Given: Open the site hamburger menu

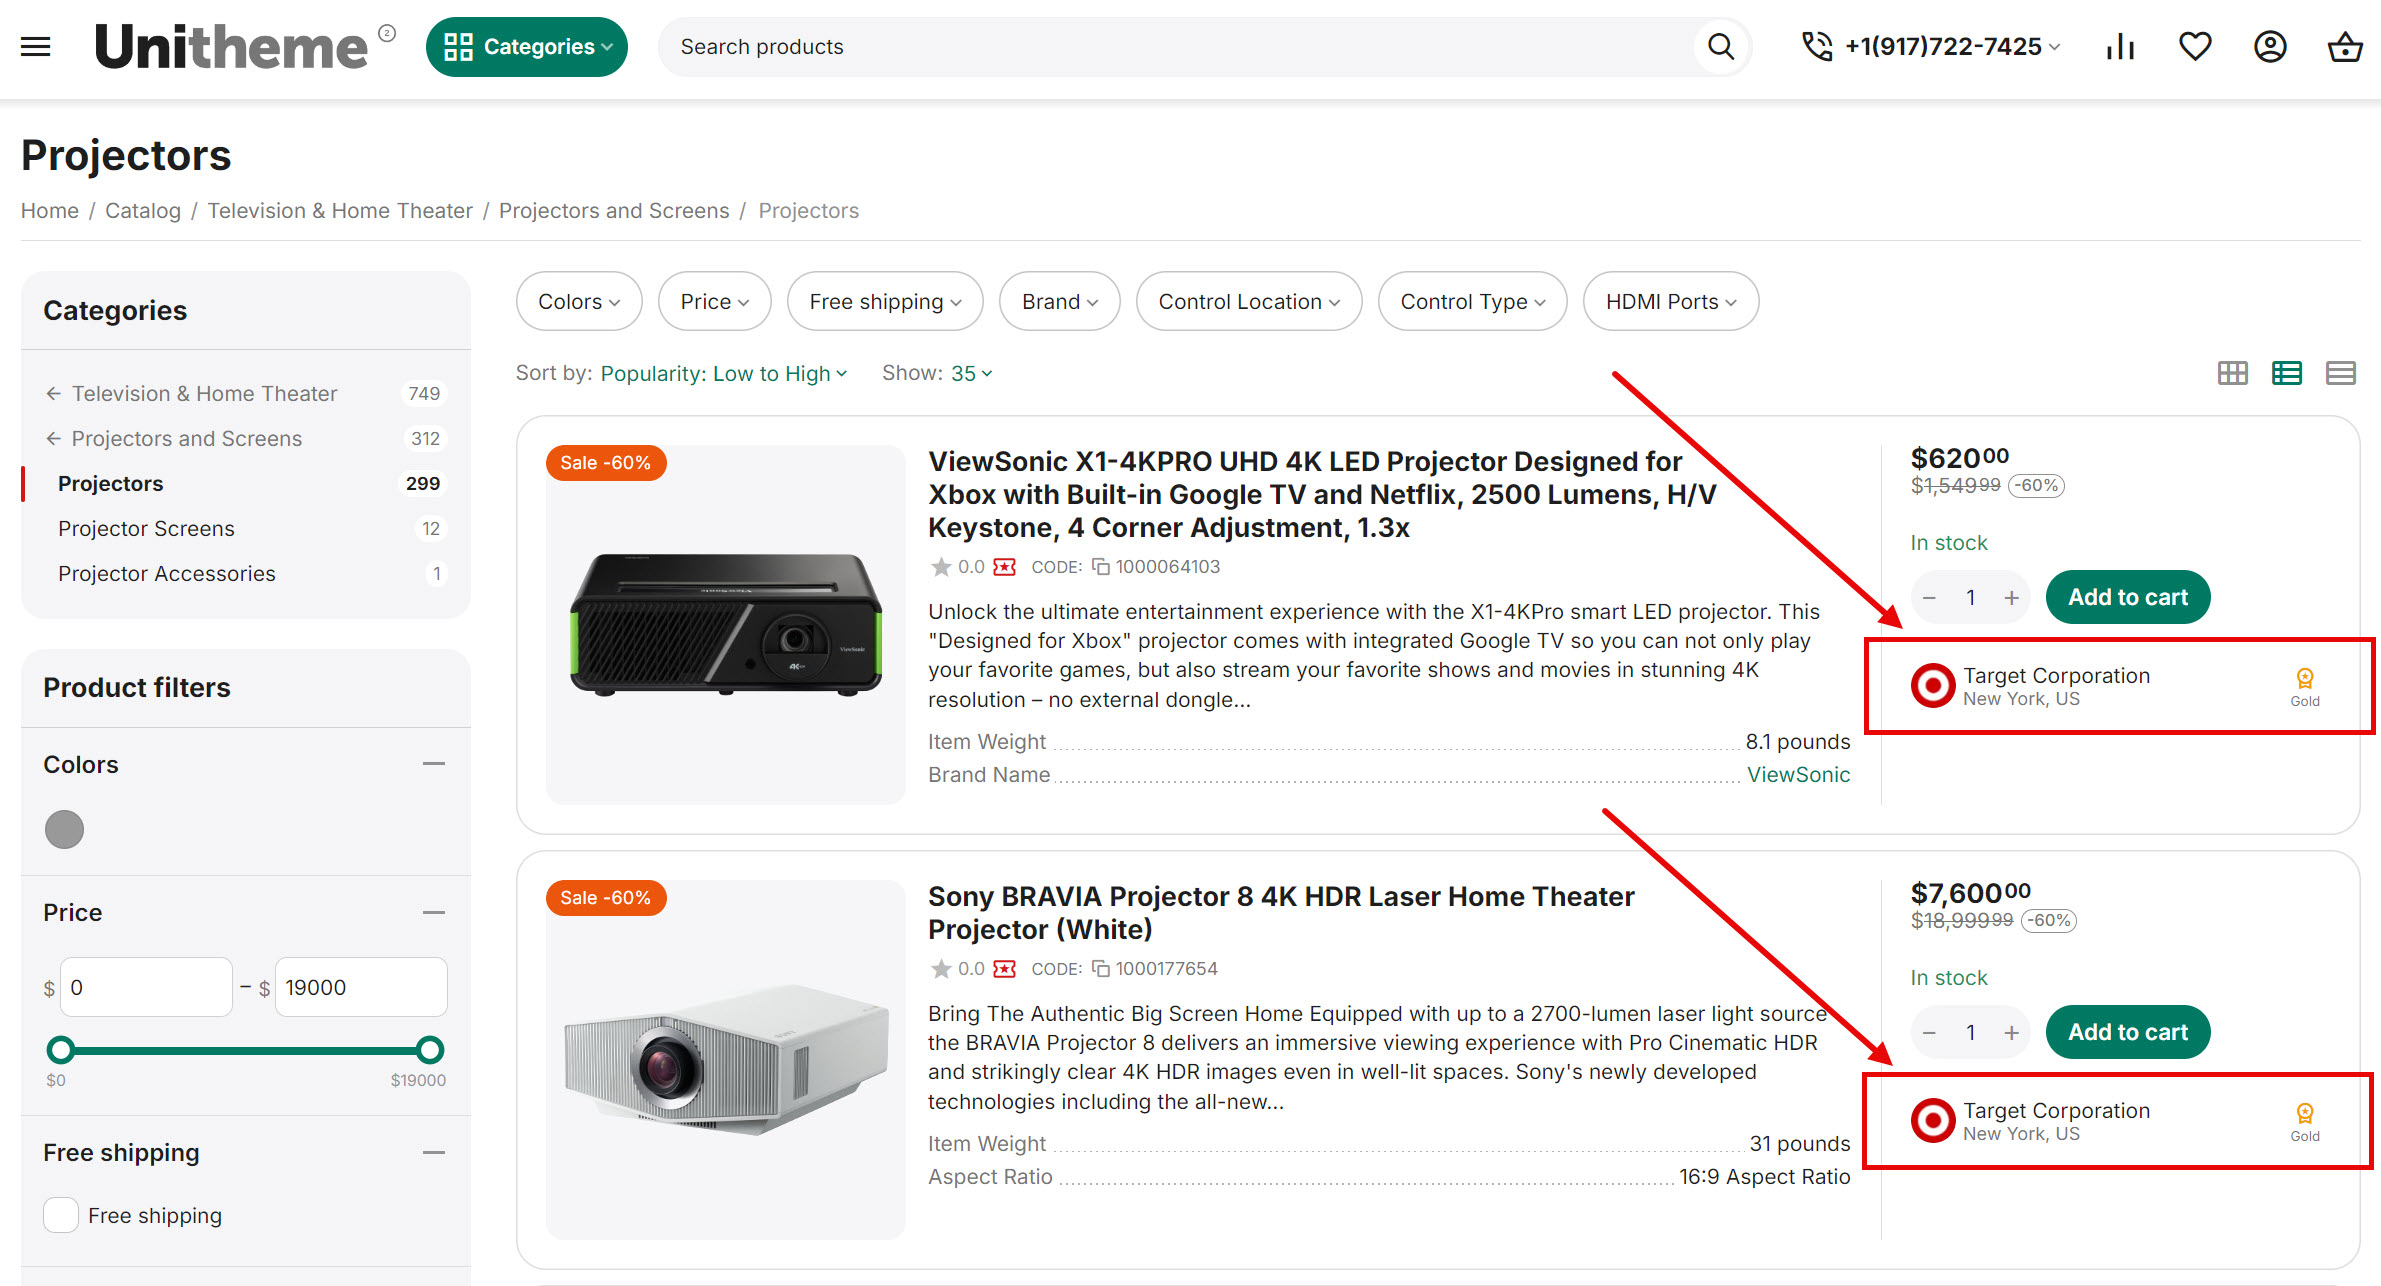Looking at the screenshot, I should [35, 46].
